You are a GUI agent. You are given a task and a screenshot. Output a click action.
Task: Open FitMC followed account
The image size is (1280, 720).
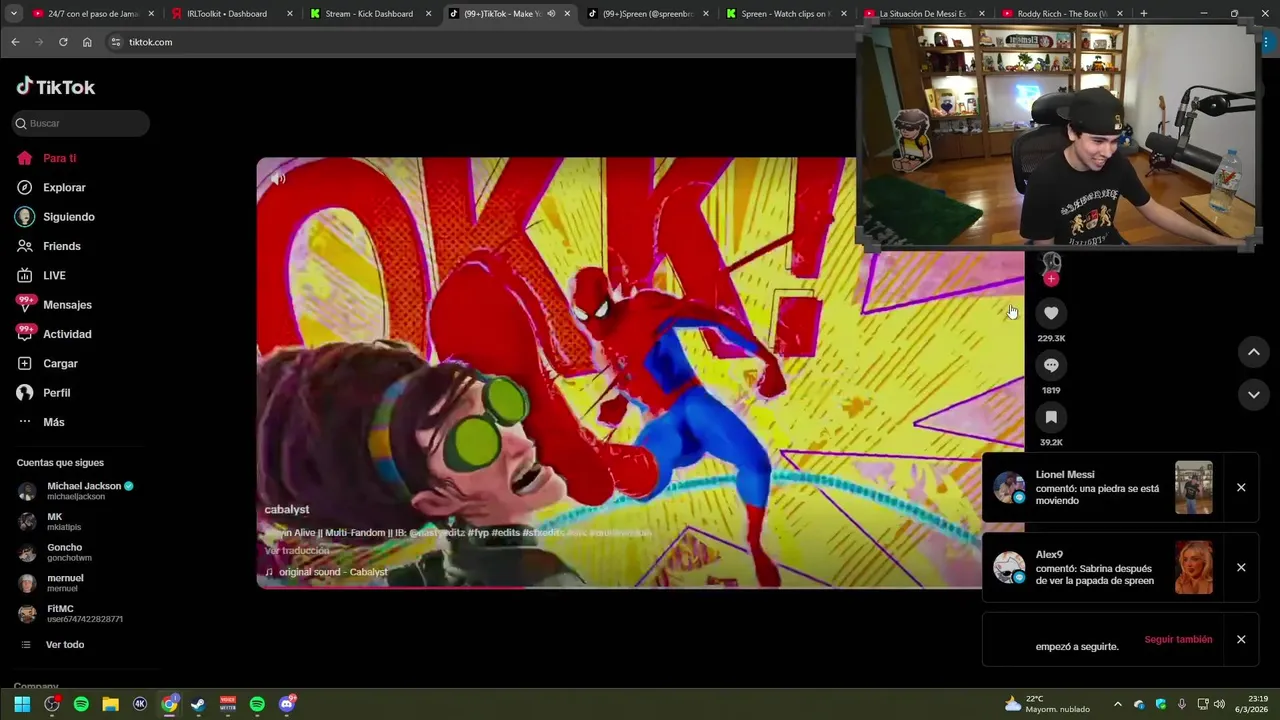click(x=70, y=614)
